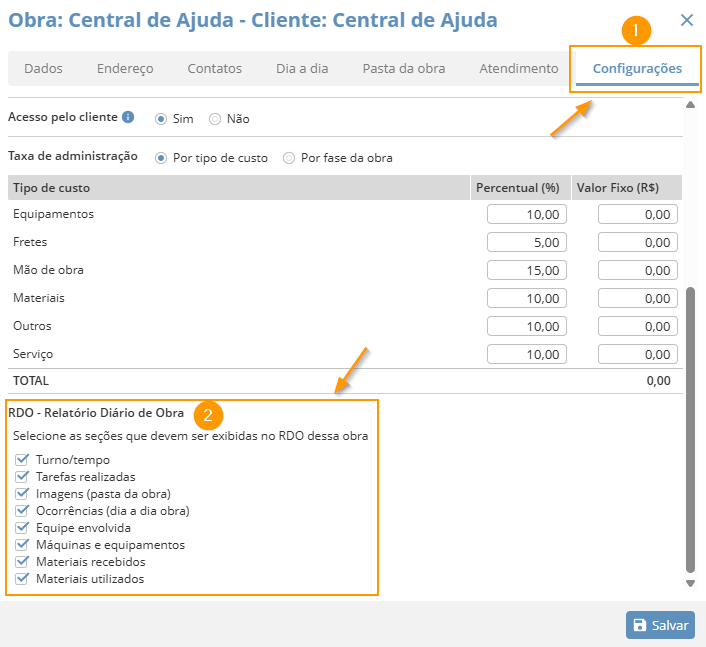Click Mão de obra valor fixo field
This screenshot has height=647, width=706.
click(x=638, y=270)
